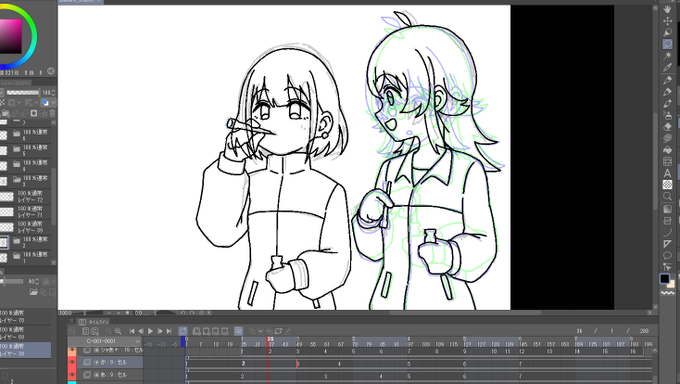Click thumbnail of layer folder 2
Viewport: 680px width, 384px height.
[3, 242]
